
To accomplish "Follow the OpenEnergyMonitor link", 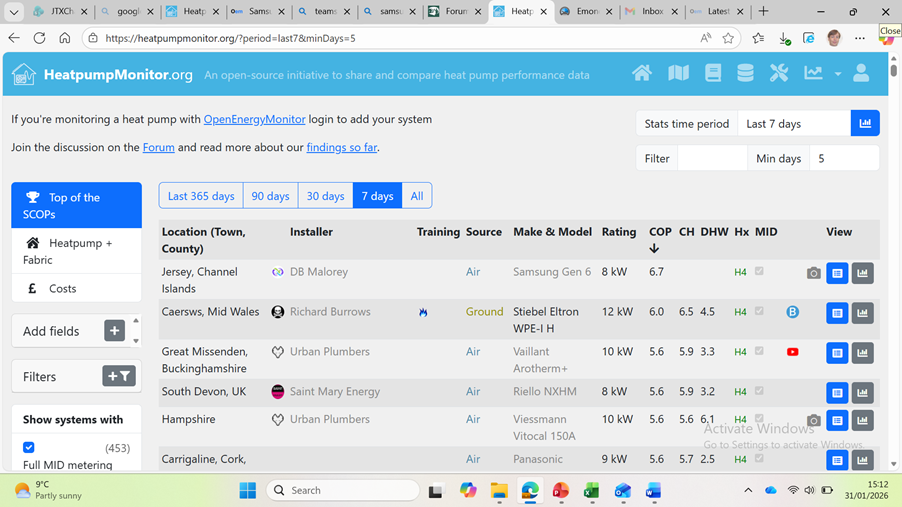I will [254, 119].
